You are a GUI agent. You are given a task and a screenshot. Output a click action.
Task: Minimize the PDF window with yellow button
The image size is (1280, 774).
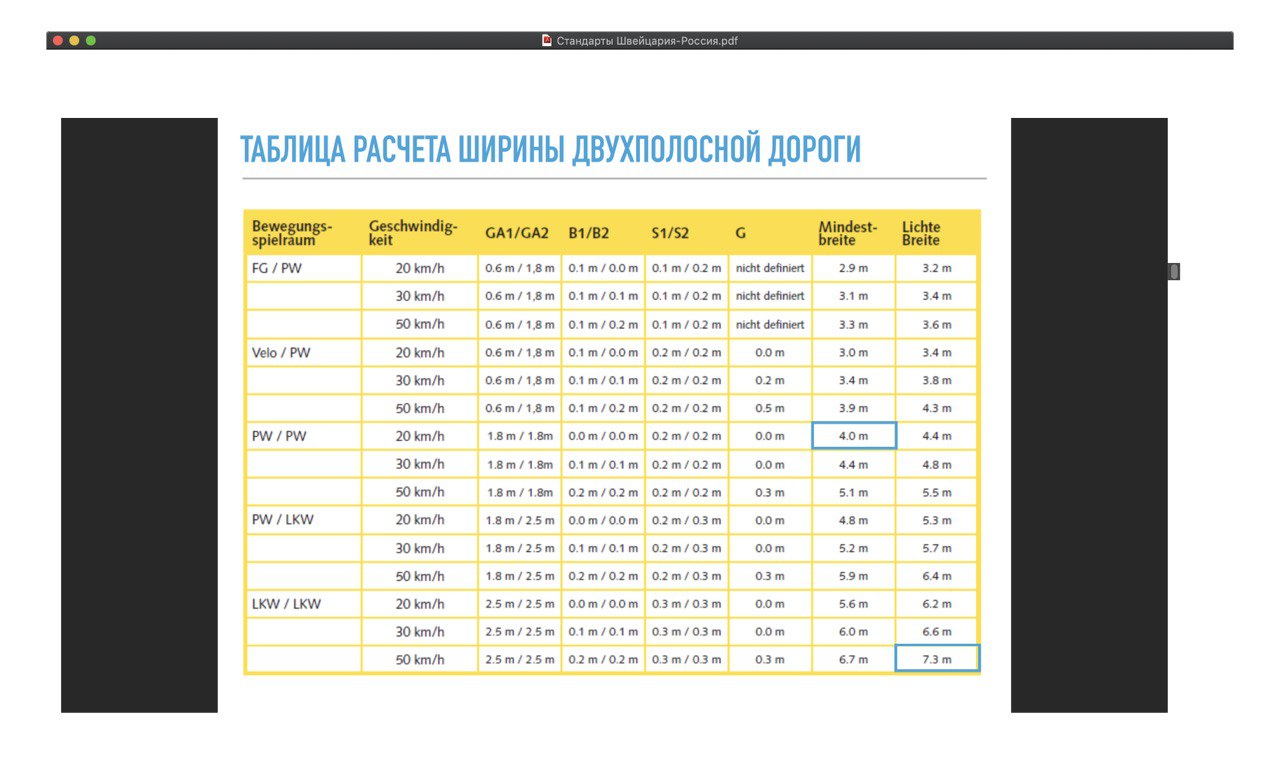click(x=74, y=41)
